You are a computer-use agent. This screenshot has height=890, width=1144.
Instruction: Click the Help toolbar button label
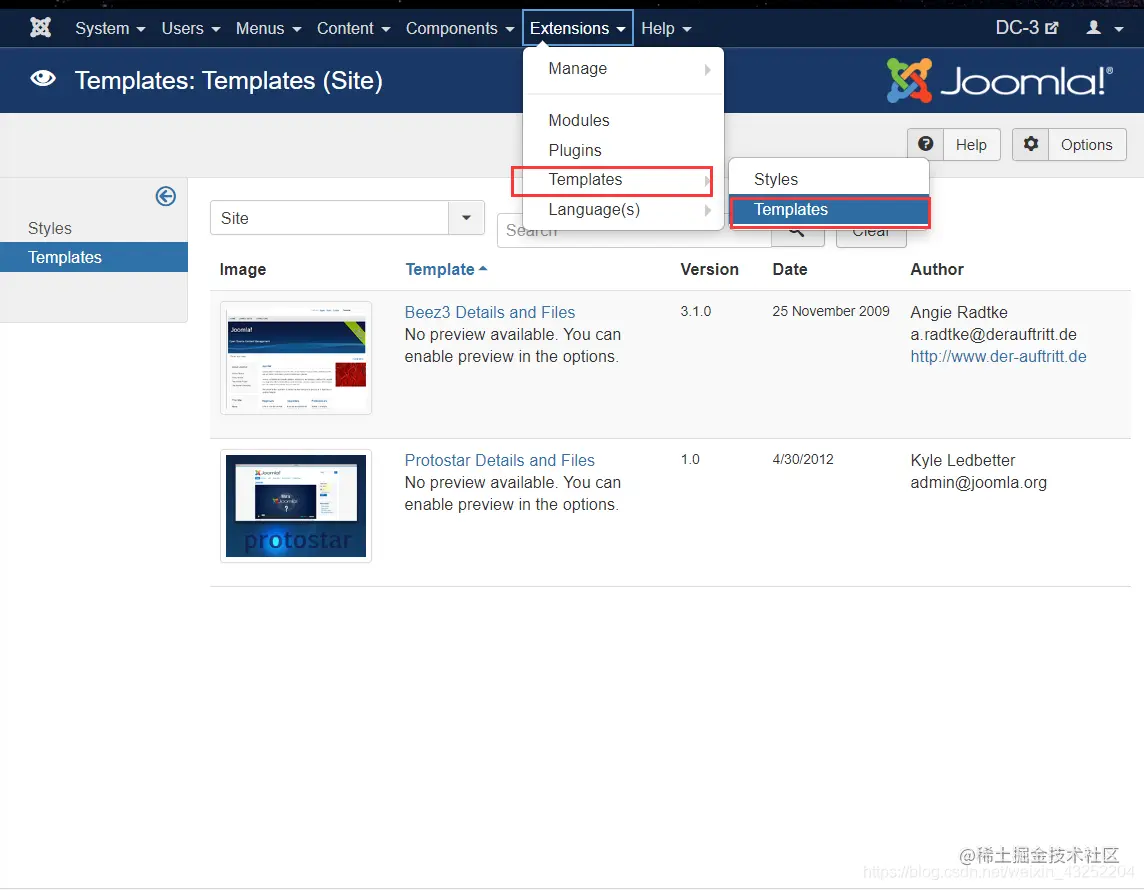click(x=971, y=144)
